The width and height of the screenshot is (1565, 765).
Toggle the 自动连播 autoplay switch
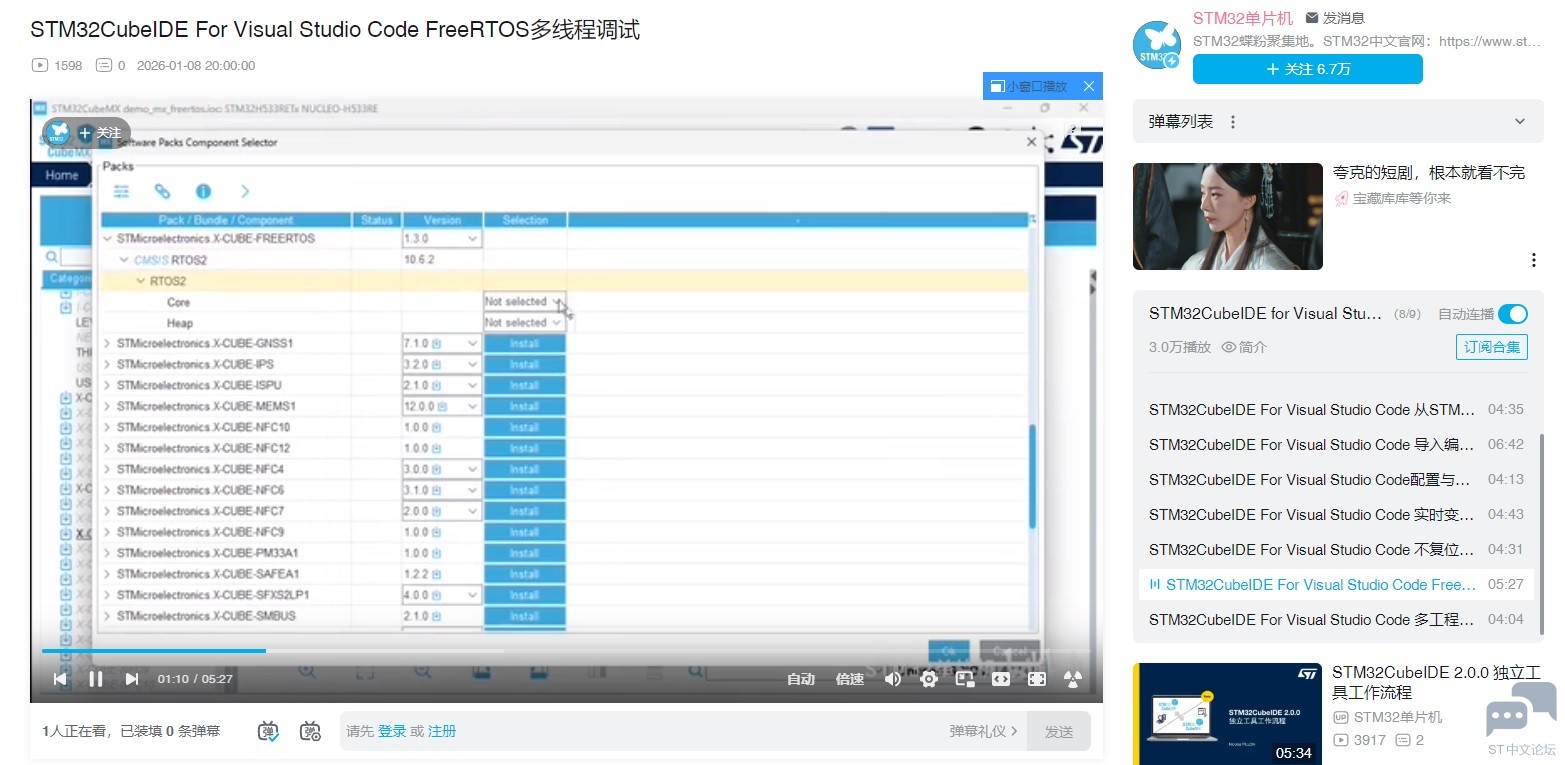[1512, 314]
